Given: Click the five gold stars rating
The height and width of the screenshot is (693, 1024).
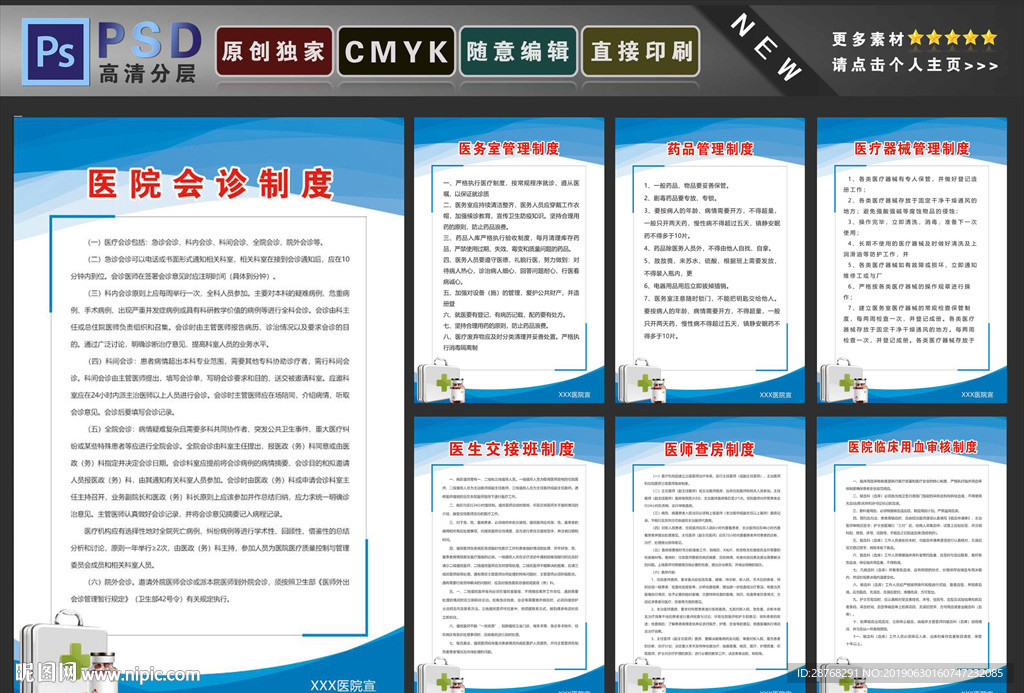Looking at the screenshot, I should click(953, 38).
